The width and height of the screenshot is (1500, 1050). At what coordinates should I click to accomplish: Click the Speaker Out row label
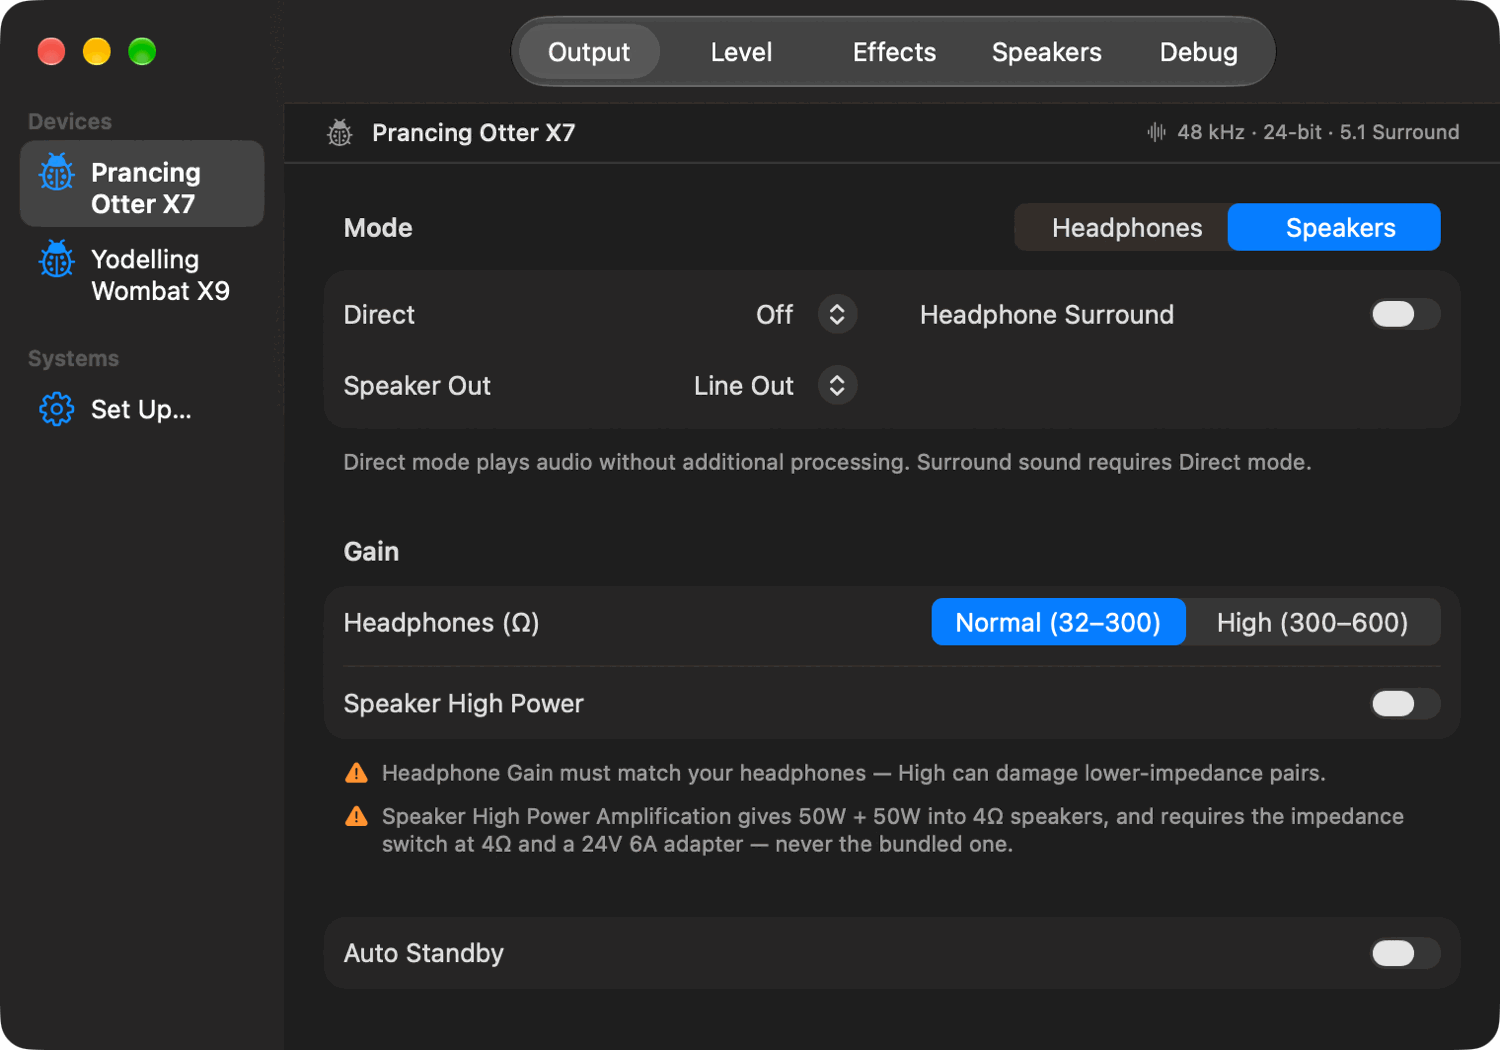pos(417,385)
